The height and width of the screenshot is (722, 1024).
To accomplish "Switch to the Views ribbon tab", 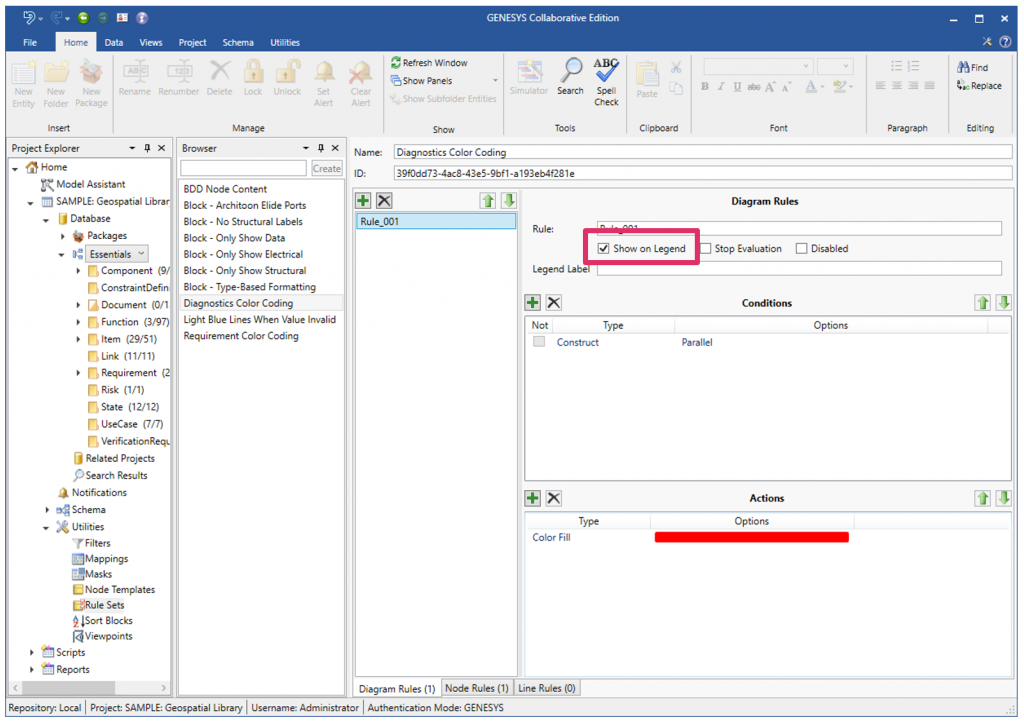I will [151, 42].
